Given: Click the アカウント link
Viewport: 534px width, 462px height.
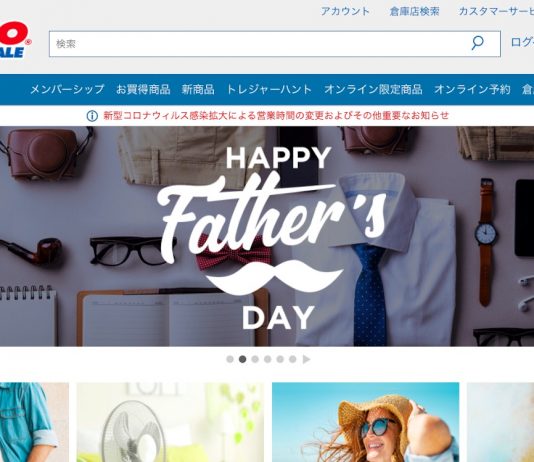Looking at the screenshot, I should pyautogui.click(x=345, y=11).
